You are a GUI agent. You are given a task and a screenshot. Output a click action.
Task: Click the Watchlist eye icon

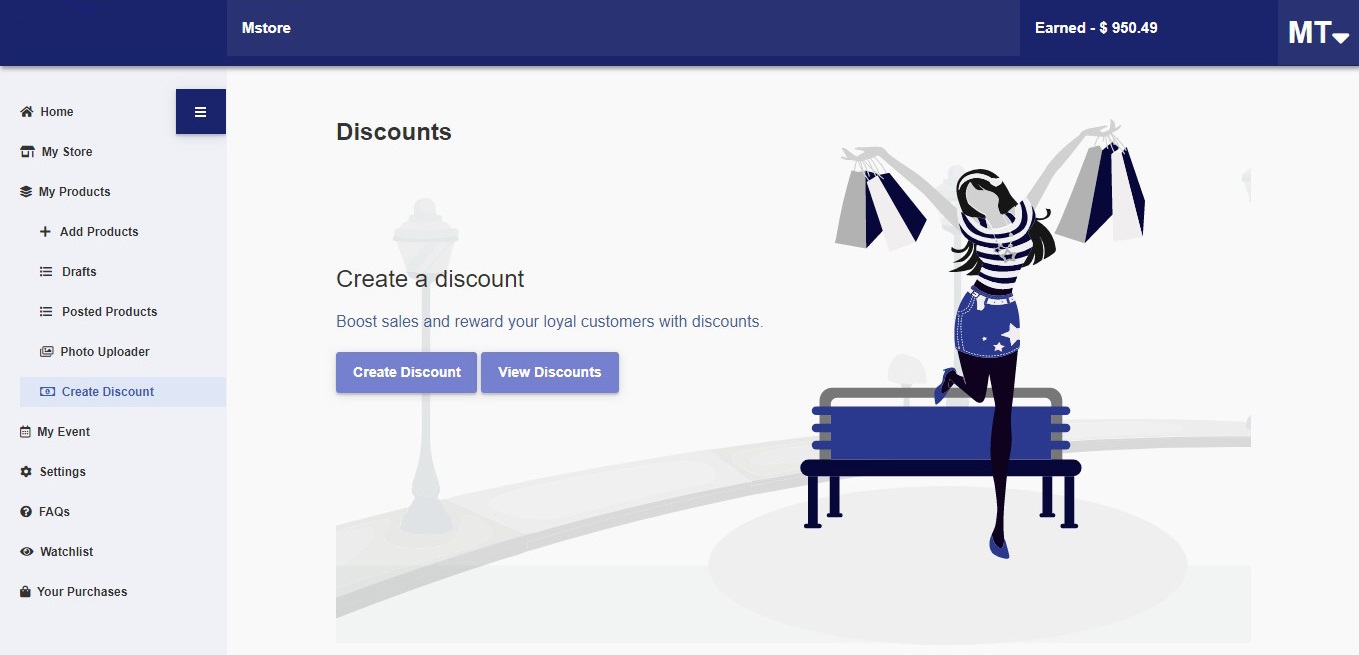[27, 552]
